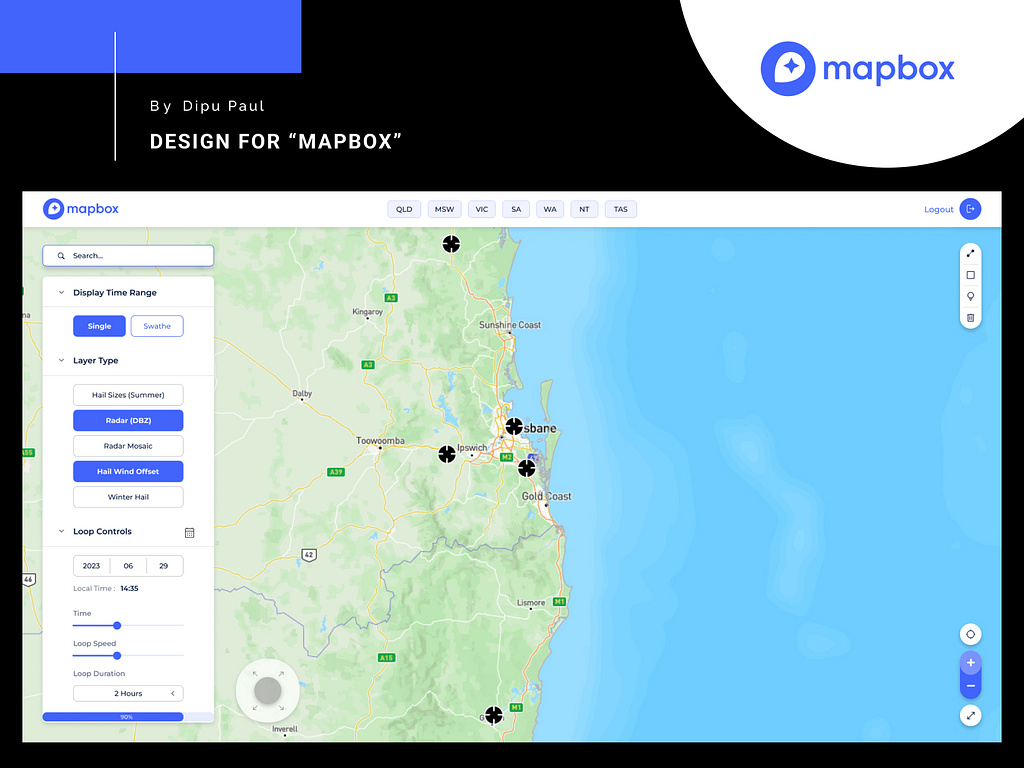Select the location pin marker tool
This screenshot has height=768, width=1024.
click(x=970, y=296)
